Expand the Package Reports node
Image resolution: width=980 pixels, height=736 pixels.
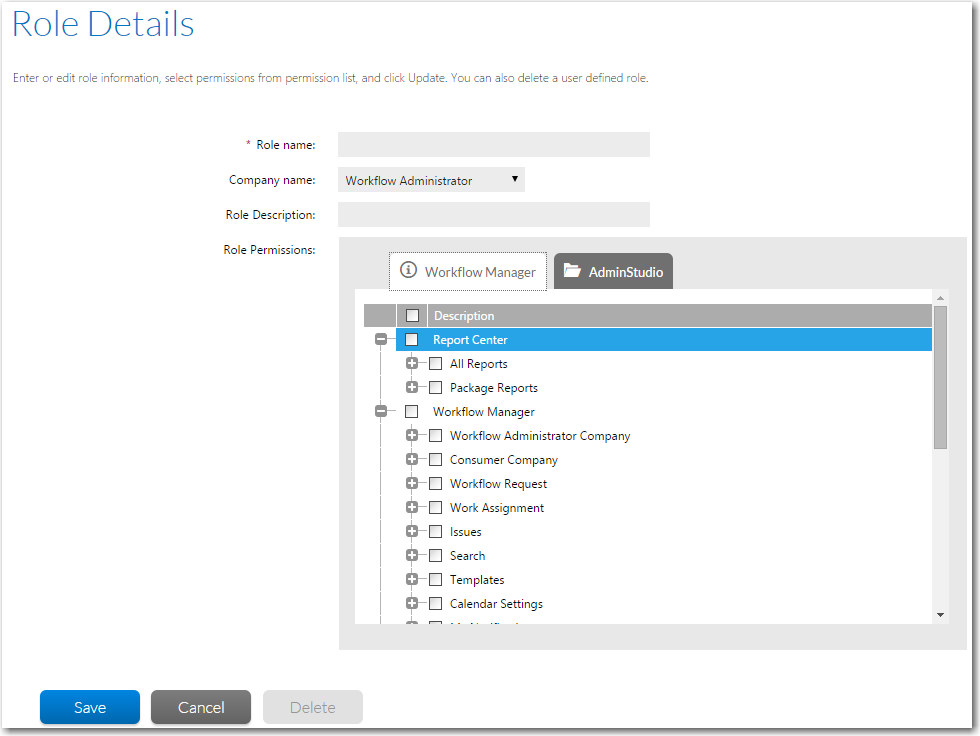click(412, 388)
